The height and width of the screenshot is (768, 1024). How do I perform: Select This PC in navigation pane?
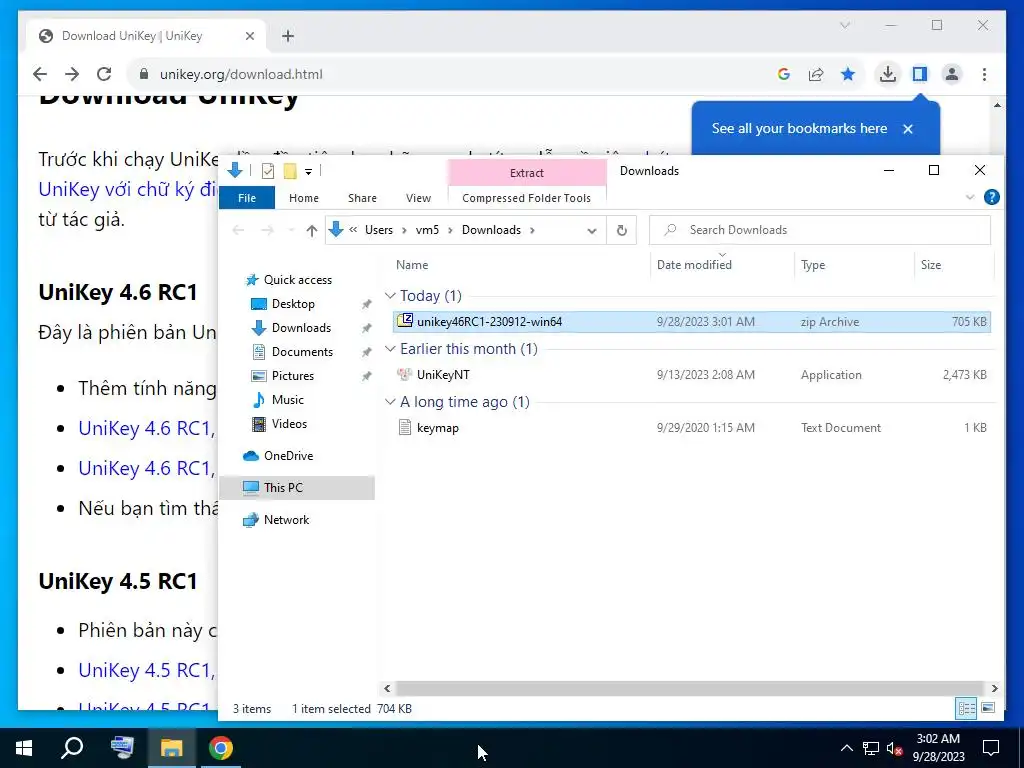coord(297,487)
